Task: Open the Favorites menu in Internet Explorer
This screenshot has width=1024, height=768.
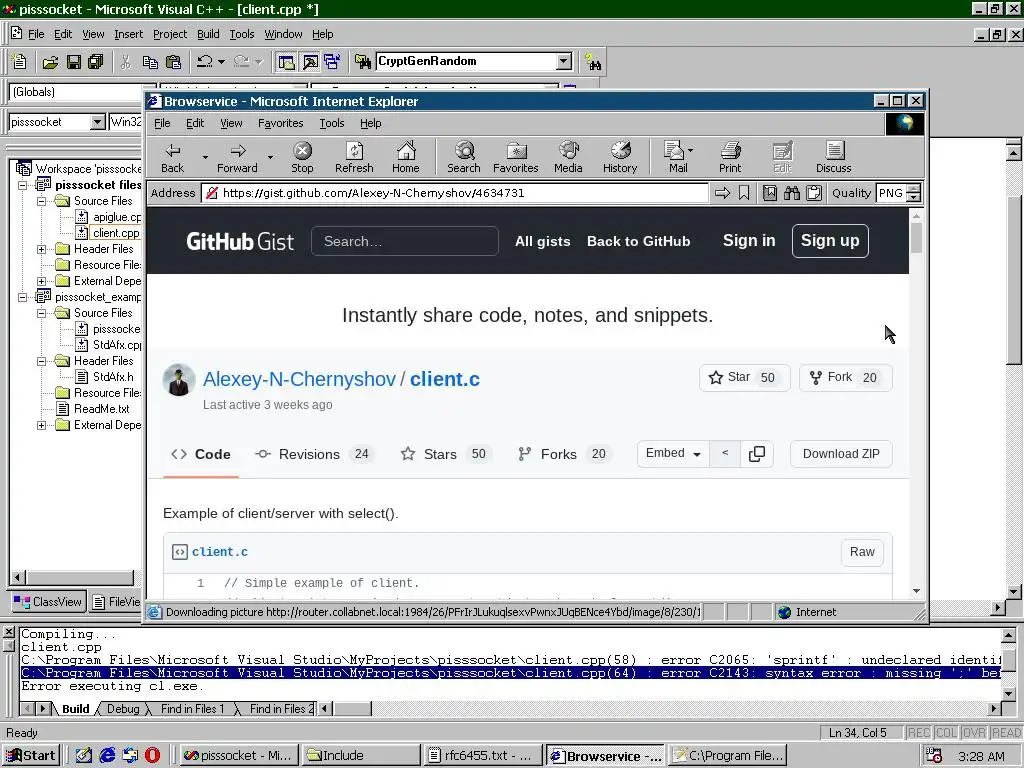Action: tap(280, 123)
